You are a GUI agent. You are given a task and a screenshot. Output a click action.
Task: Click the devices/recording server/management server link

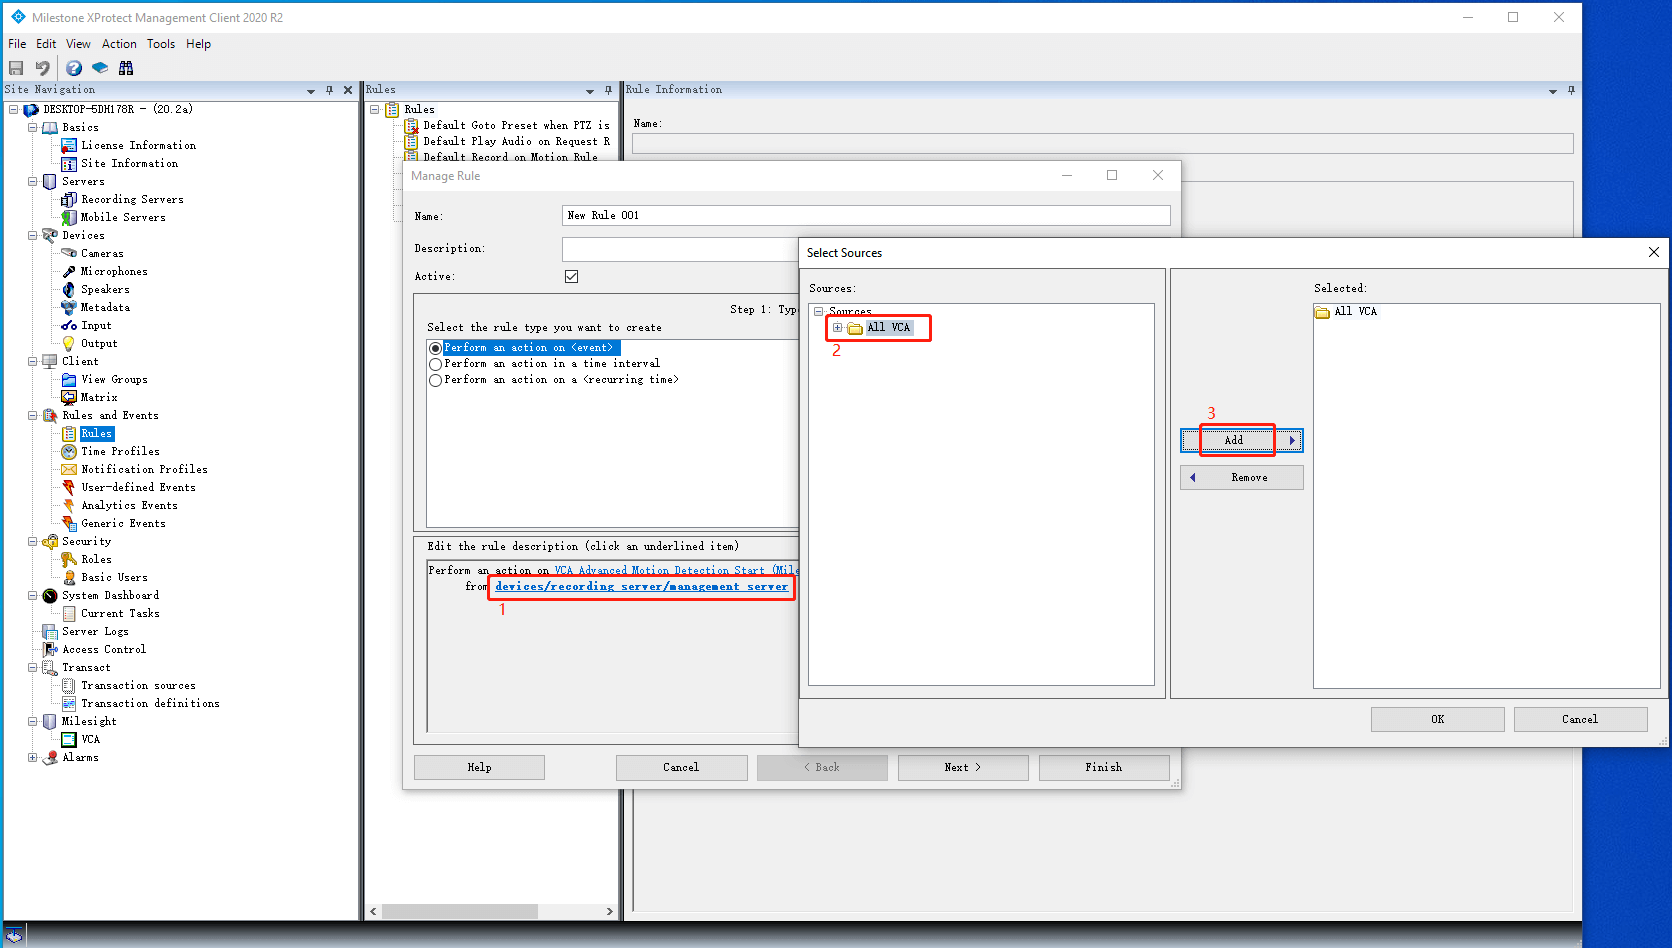tap(641, 587)
